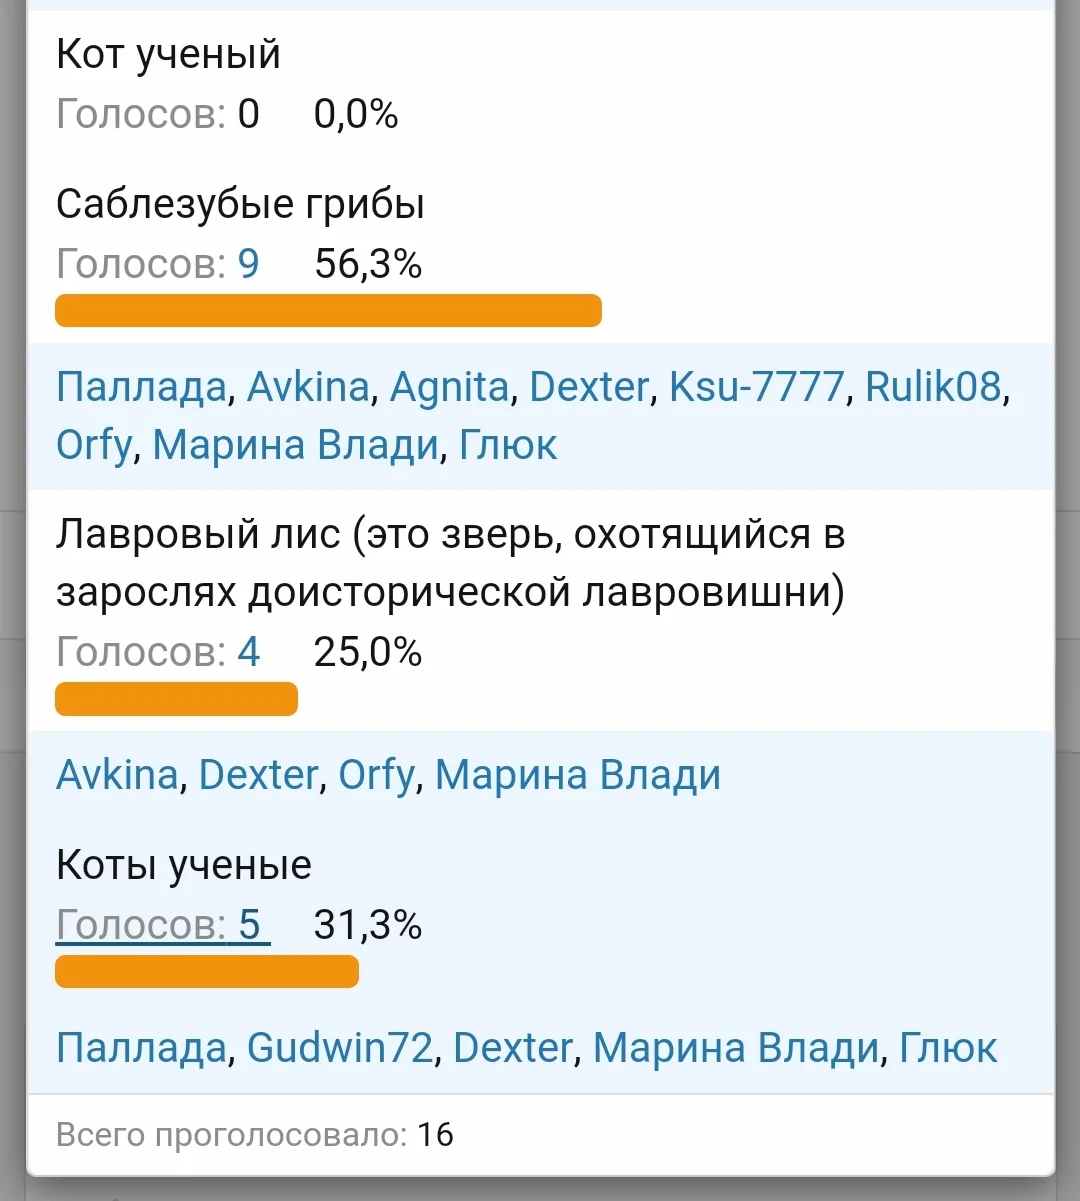Open the 9 votes link for Саблезубые грибы
Viewport: 1080px width, 1201px height.
[248, 264]
